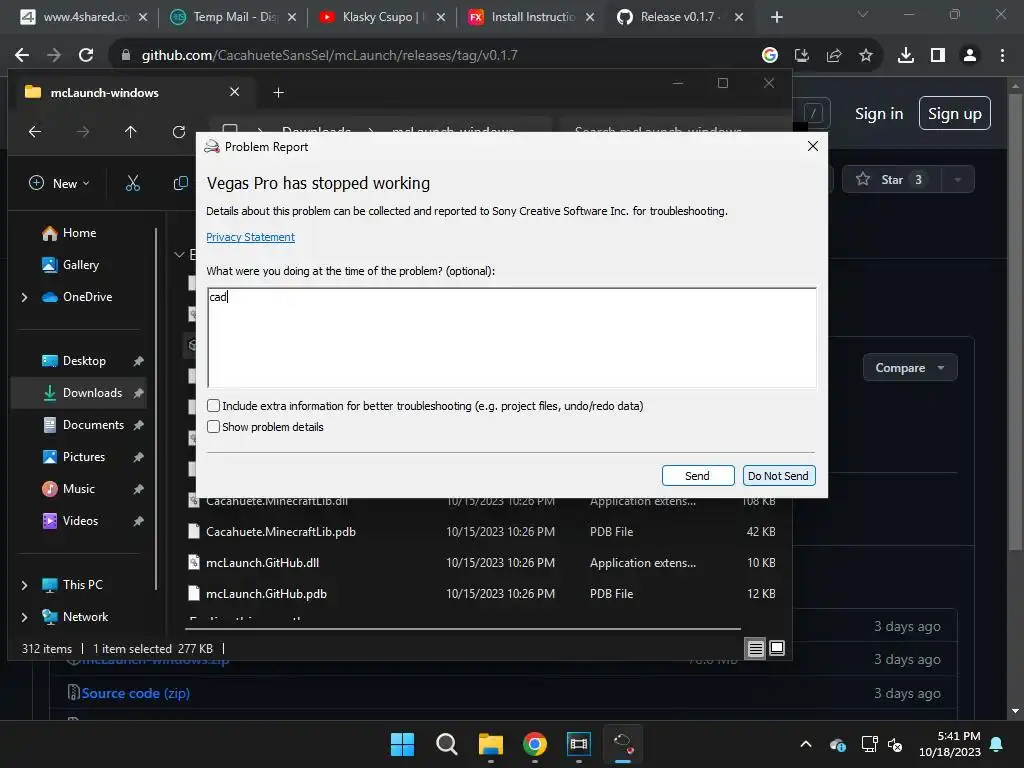The width and height of the screenshot is (1024, 768).
Task: Open Windows taskbar Search
Action: click(447, 744)
